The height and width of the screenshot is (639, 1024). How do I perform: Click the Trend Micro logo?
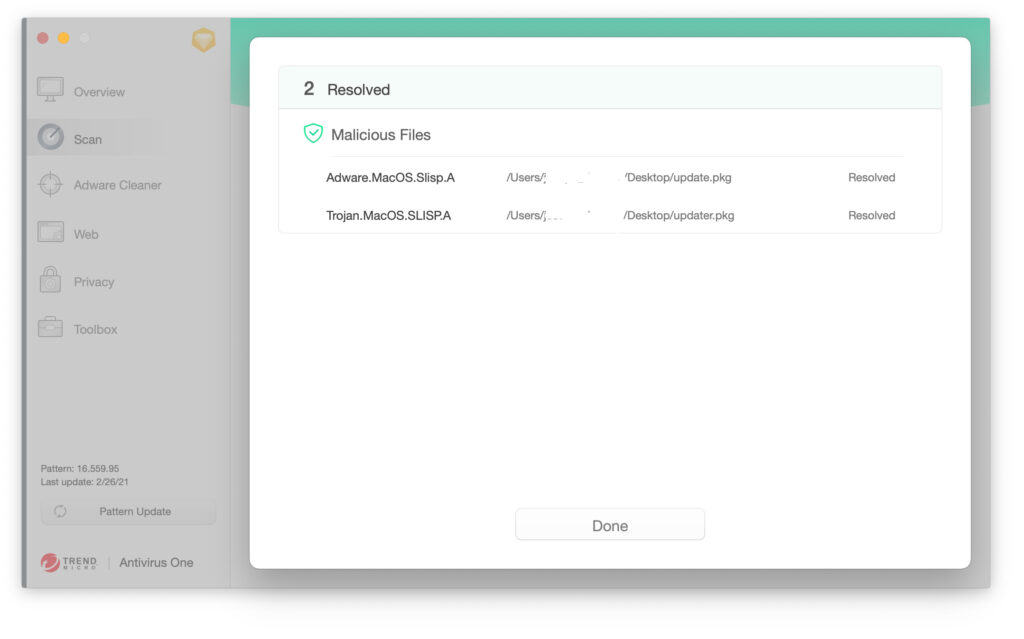click(69, 563)
